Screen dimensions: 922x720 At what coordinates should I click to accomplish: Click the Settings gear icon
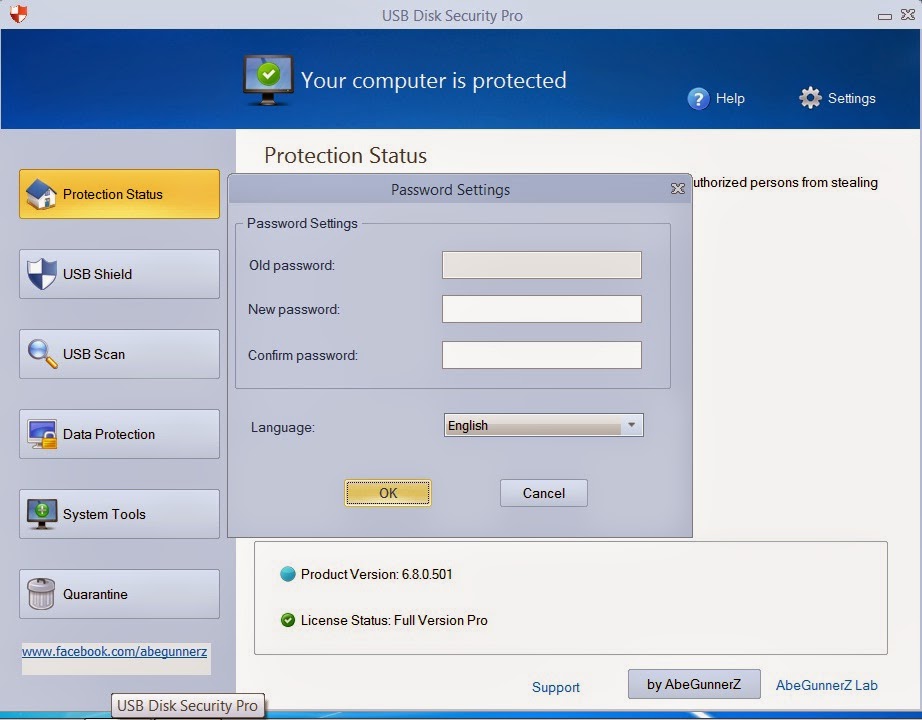[x=810, y=98]
